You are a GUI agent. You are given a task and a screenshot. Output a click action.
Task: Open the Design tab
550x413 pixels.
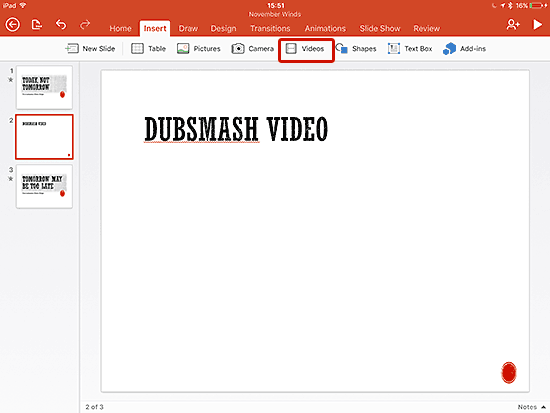coord(223,28)
